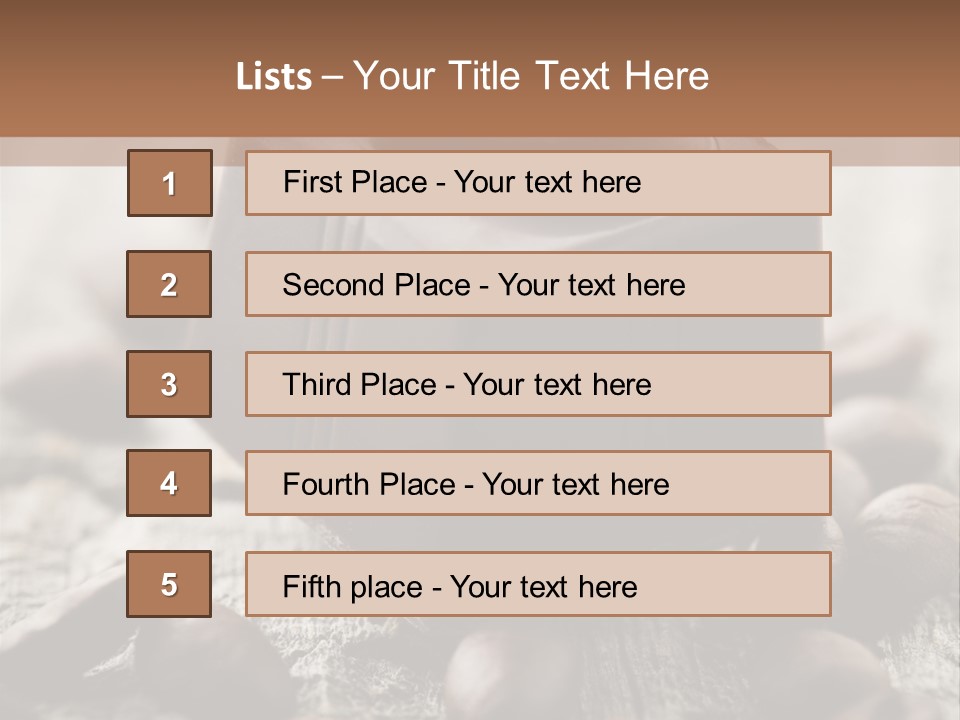The height and width of the screenshot is (720, 960).
Task: Click Your text here in the Fifth place row
Action: coord(544,586)
